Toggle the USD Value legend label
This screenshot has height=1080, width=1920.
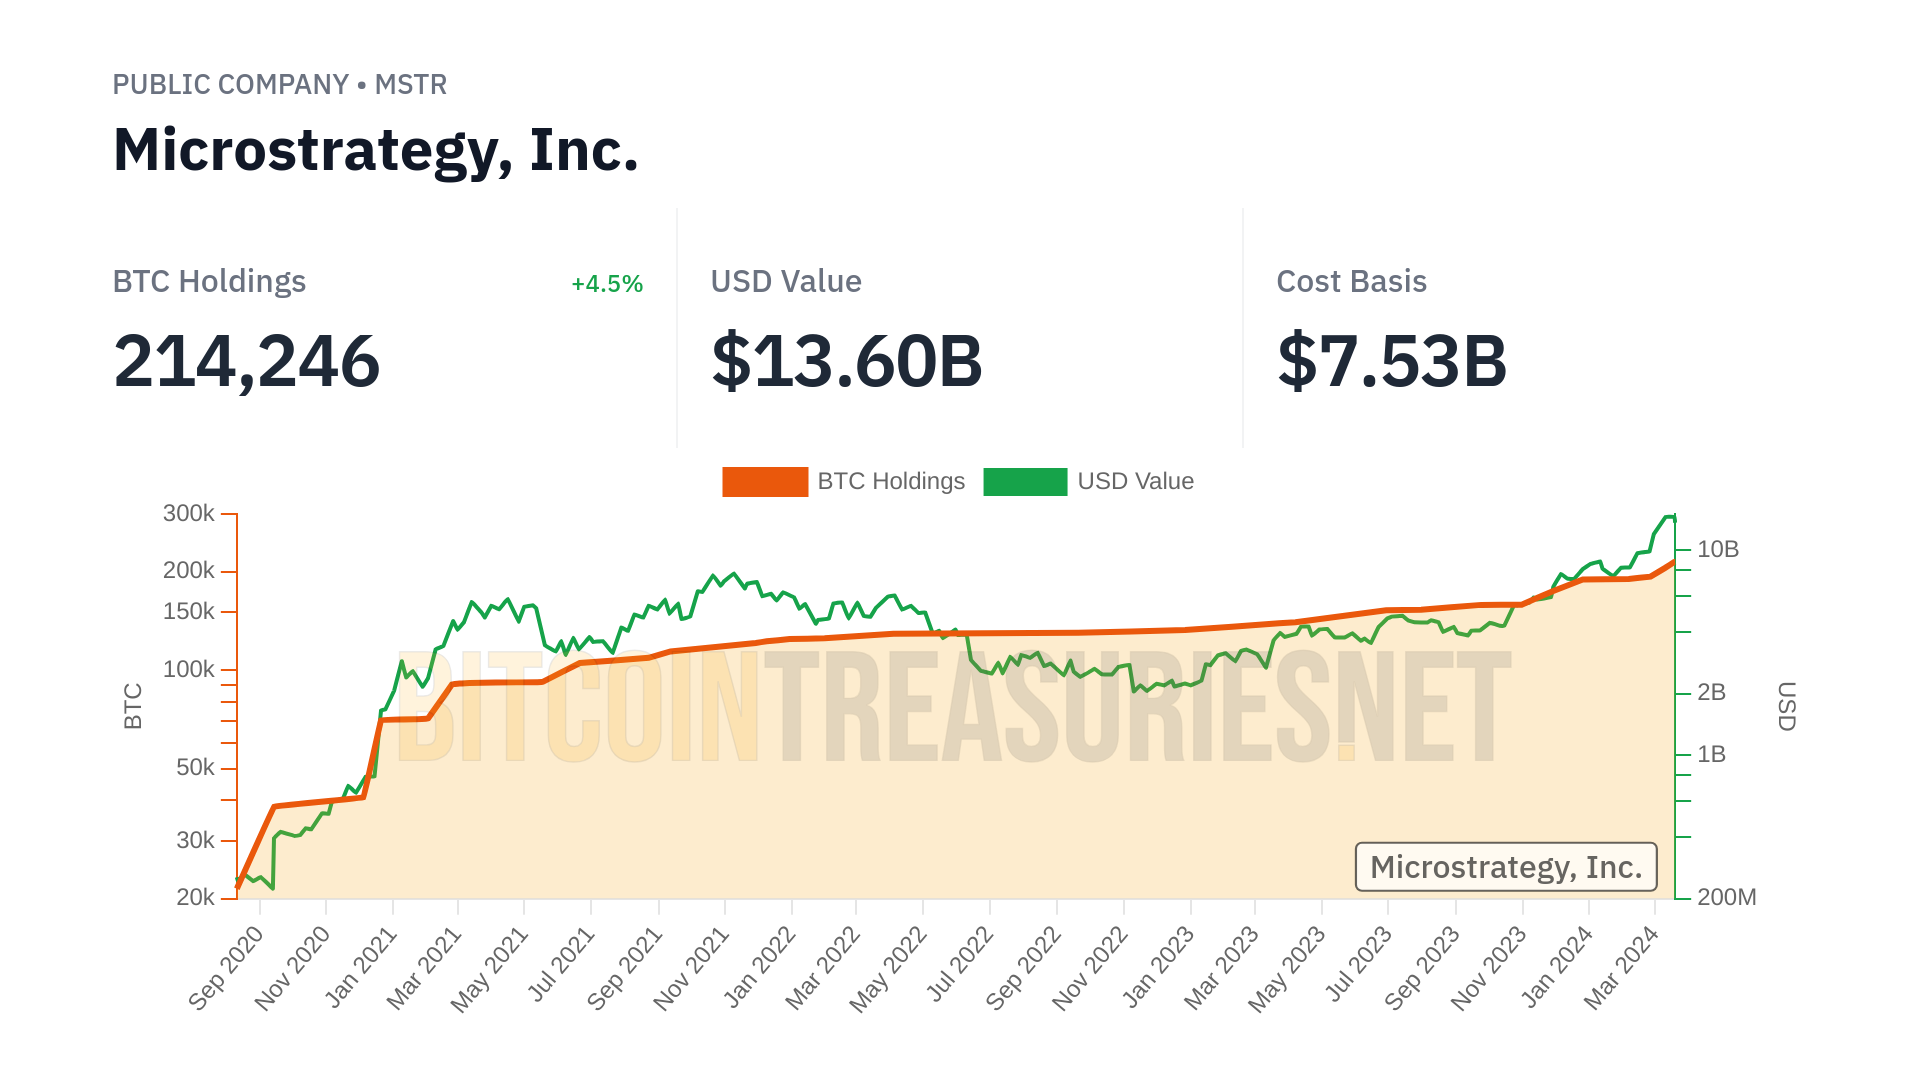(1135, 482)
